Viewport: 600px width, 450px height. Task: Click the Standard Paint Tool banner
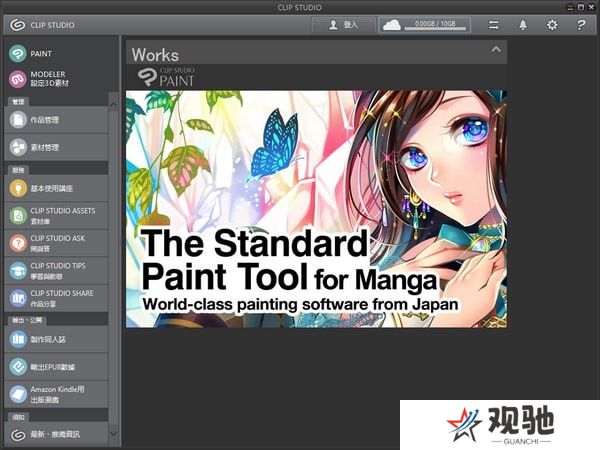(x=316, y=209)
